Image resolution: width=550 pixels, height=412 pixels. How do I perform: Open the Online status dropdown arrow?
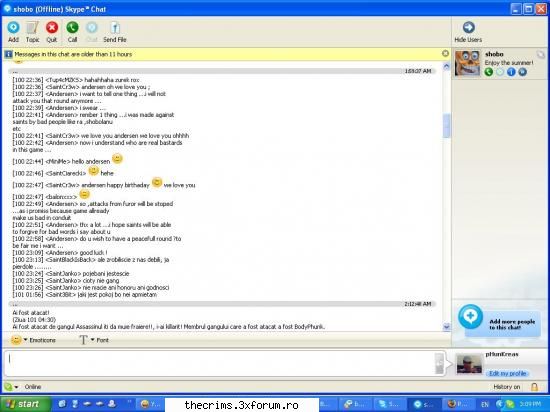tap(16, 387)
